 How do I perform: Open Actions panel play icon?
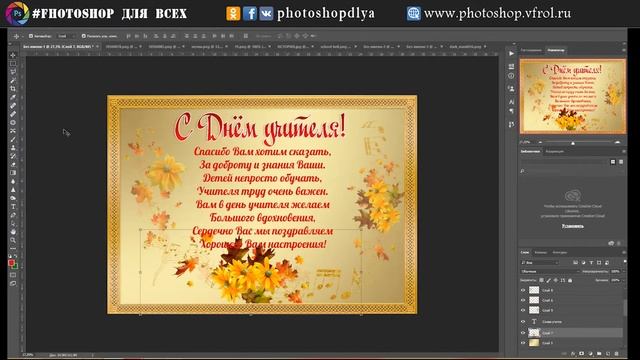click(511, 53)
